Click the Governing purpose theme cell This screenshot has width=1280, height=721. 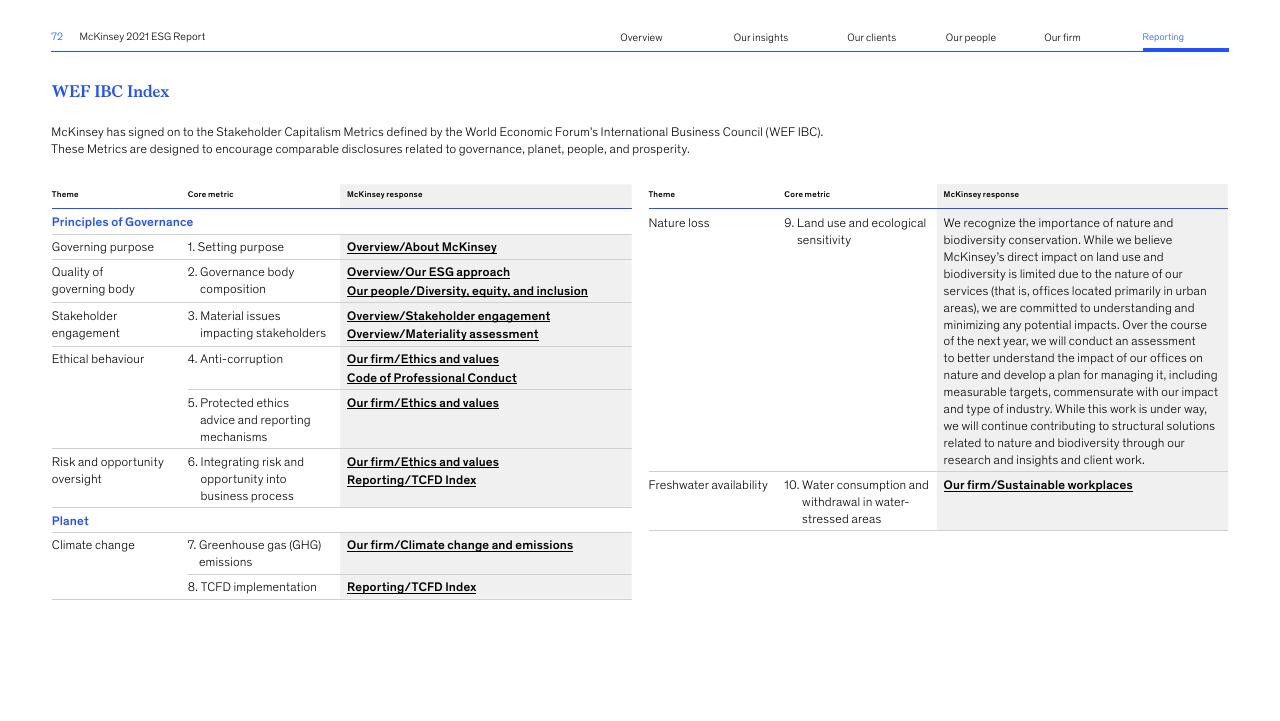[103, 247]
